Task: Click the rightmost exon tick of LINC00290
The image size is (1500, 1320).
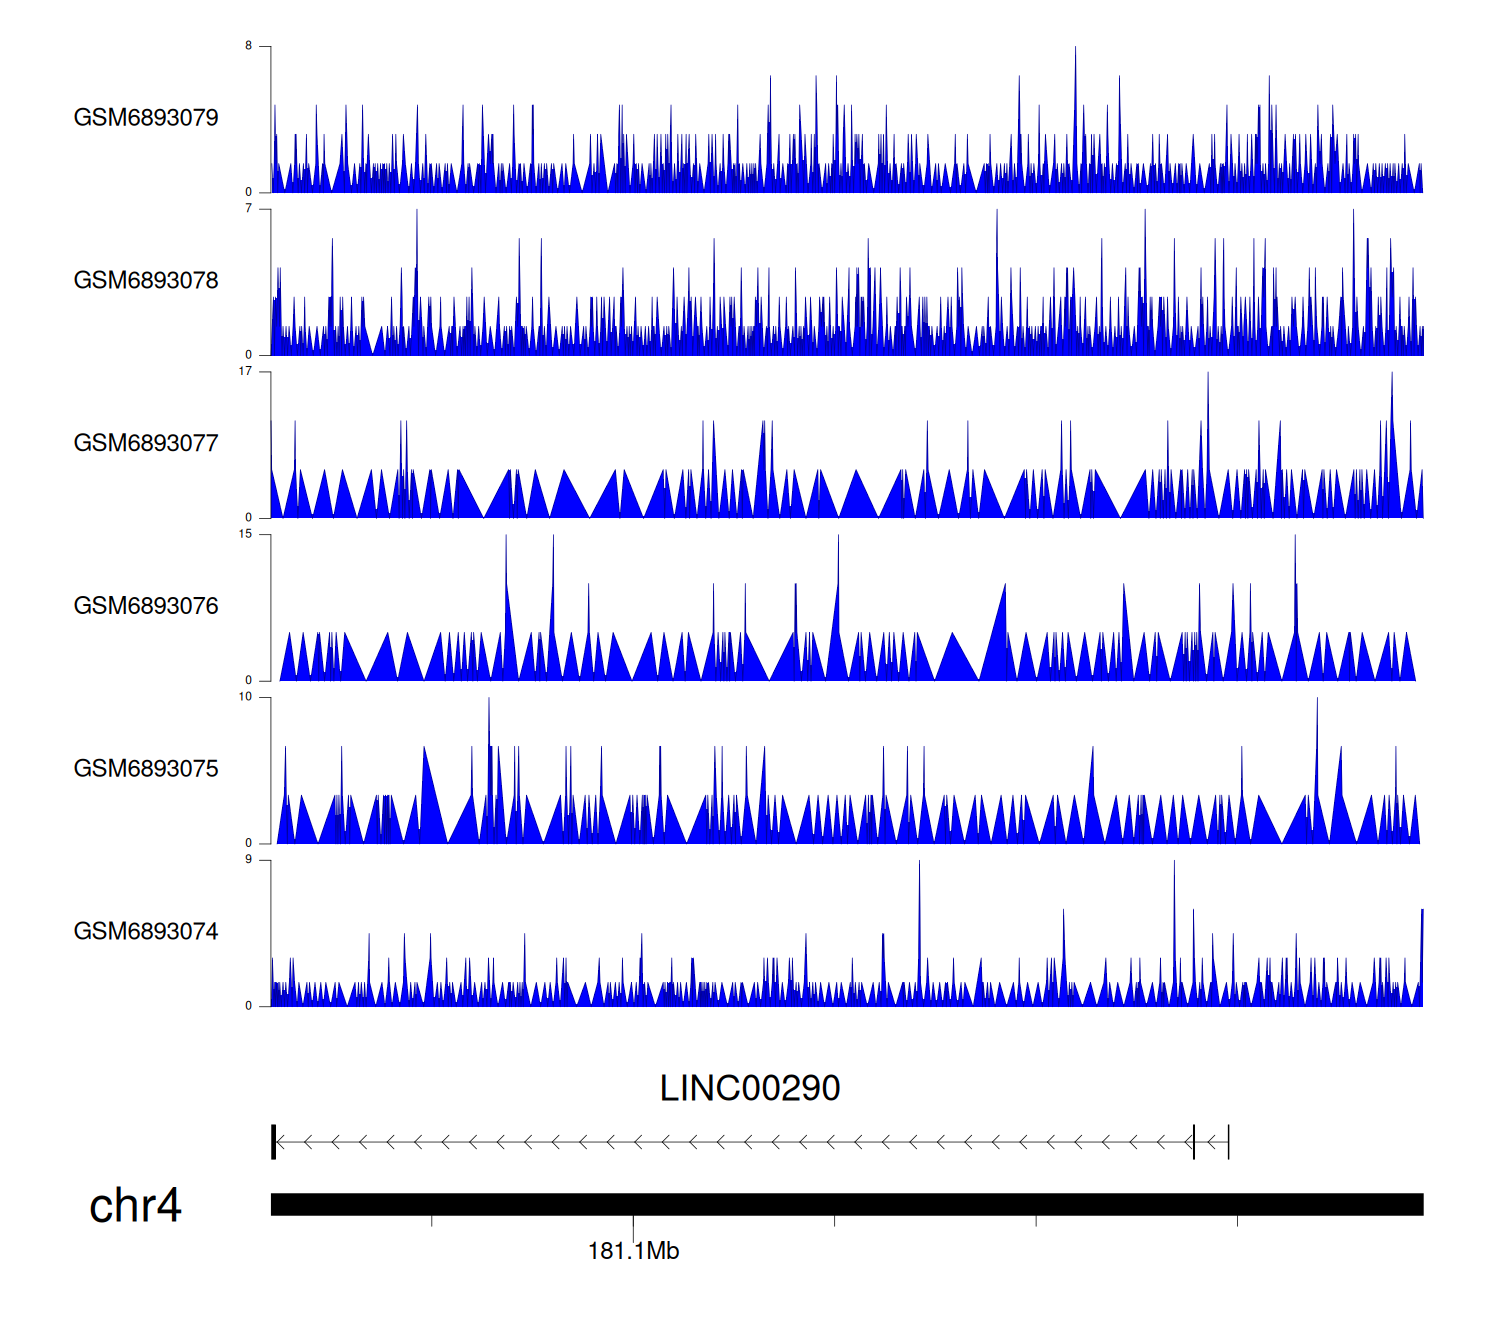Action: [1228, 1142]
